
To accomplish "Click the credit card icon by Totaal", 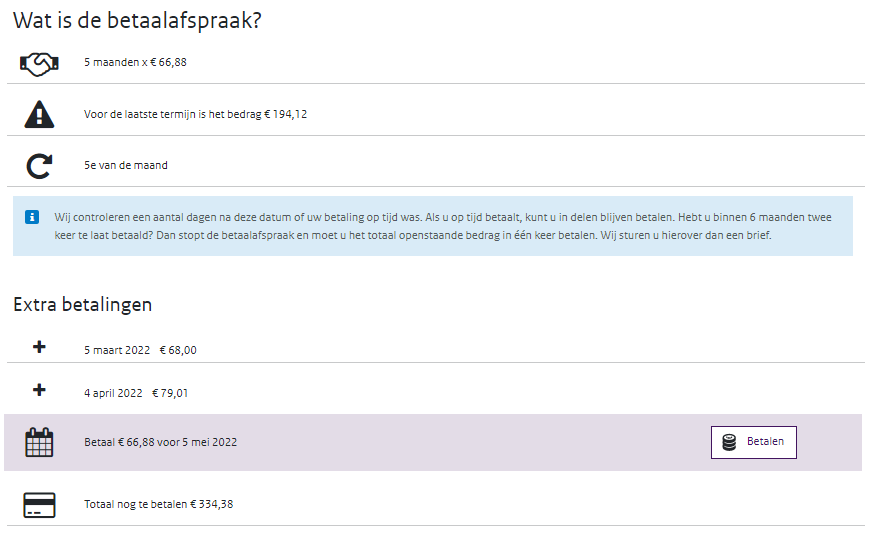I will coord(39,505).
